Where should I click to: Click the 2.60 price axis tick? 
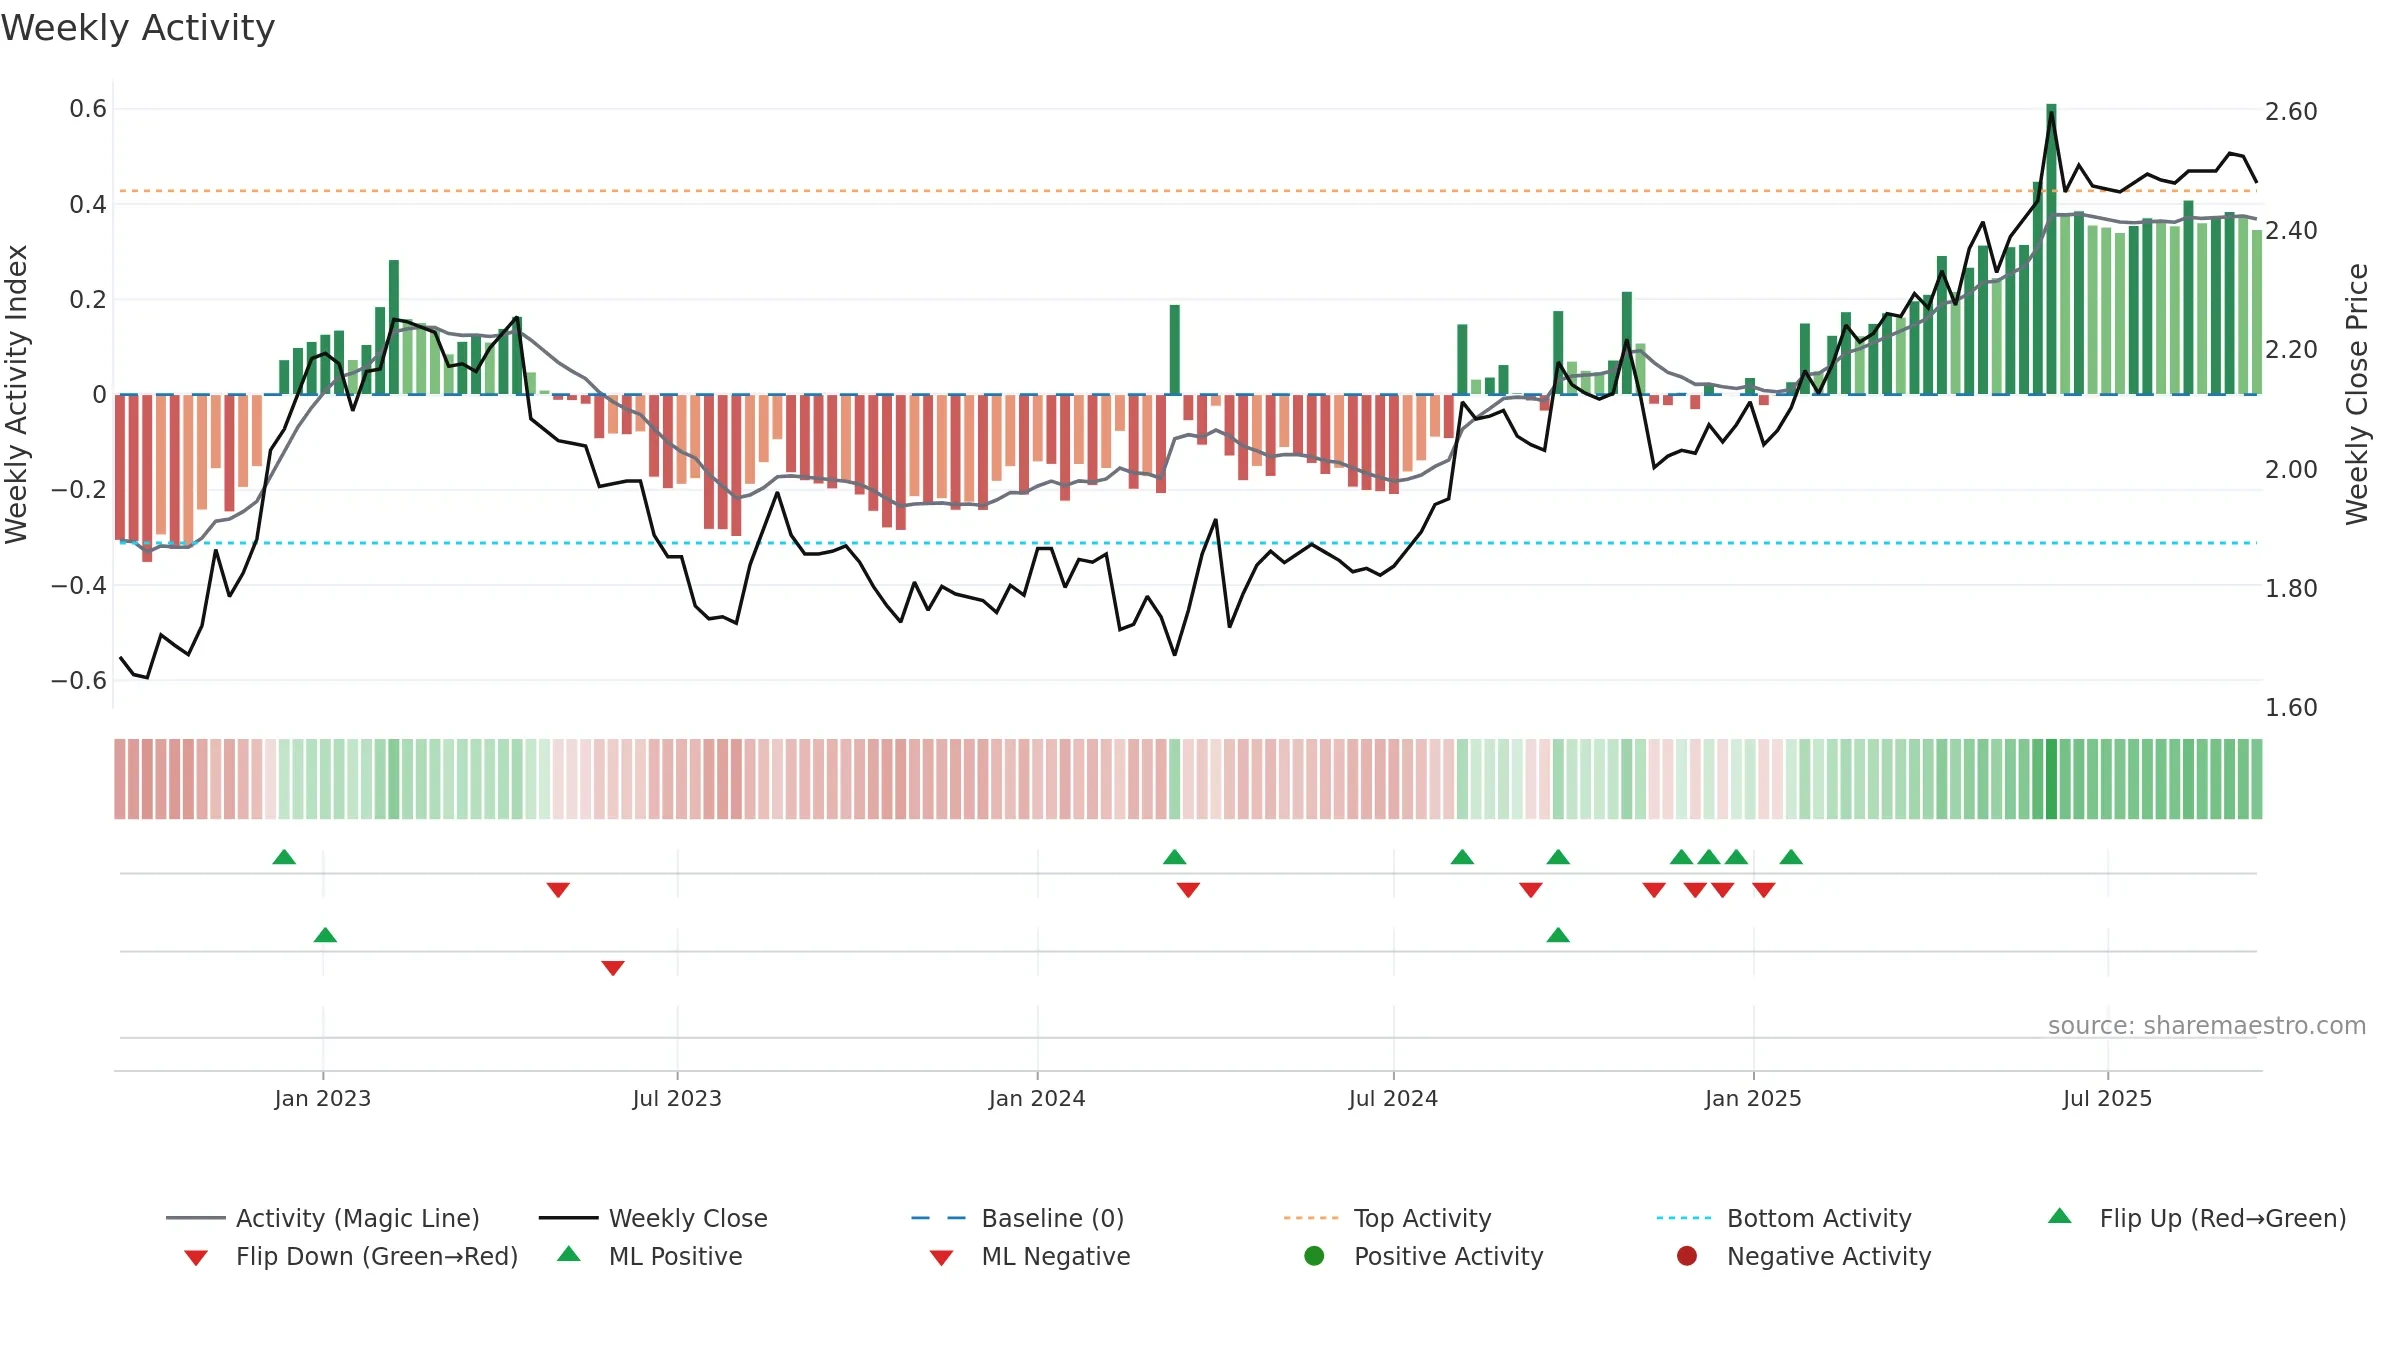coord(2291,111)
